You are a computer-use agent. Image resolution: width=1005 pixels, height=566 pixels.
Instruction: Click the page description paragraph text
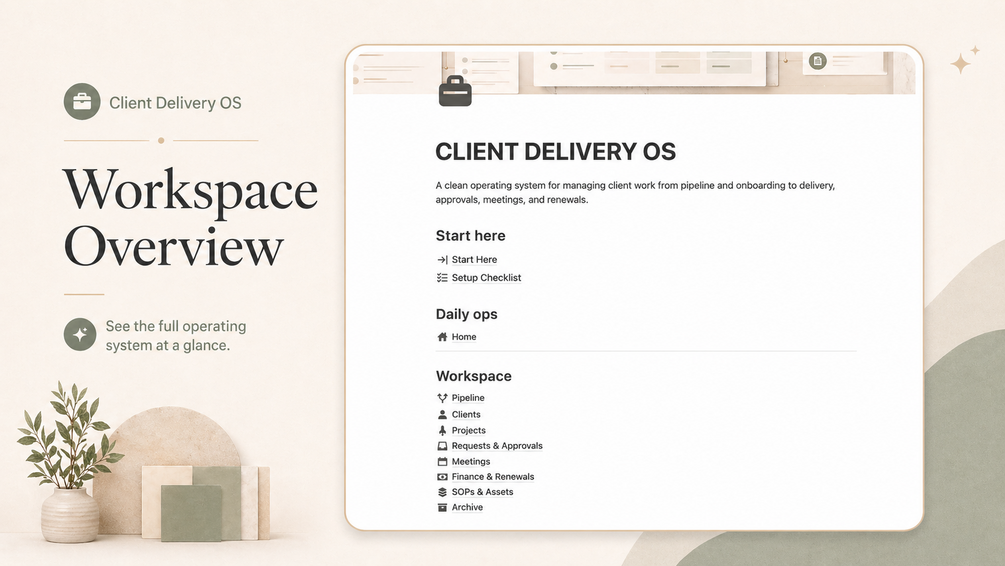[x=635, y=192]
